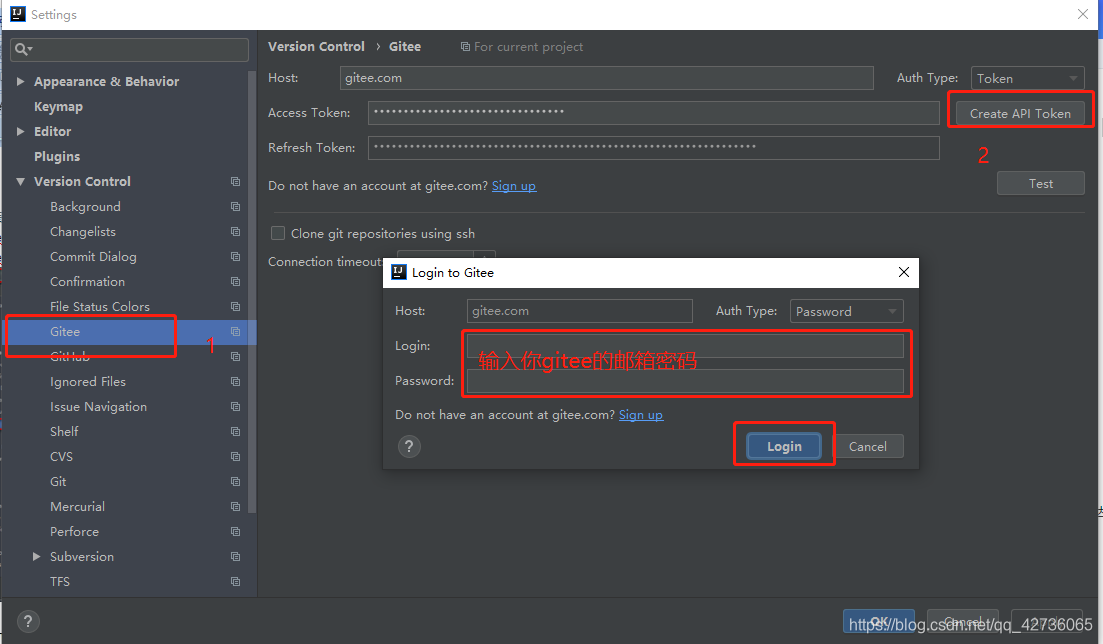Viewport: 1103px width, 644px height.
Task: Open Auth Type Token dropdown in Settings
Action: coord(1028,78)
